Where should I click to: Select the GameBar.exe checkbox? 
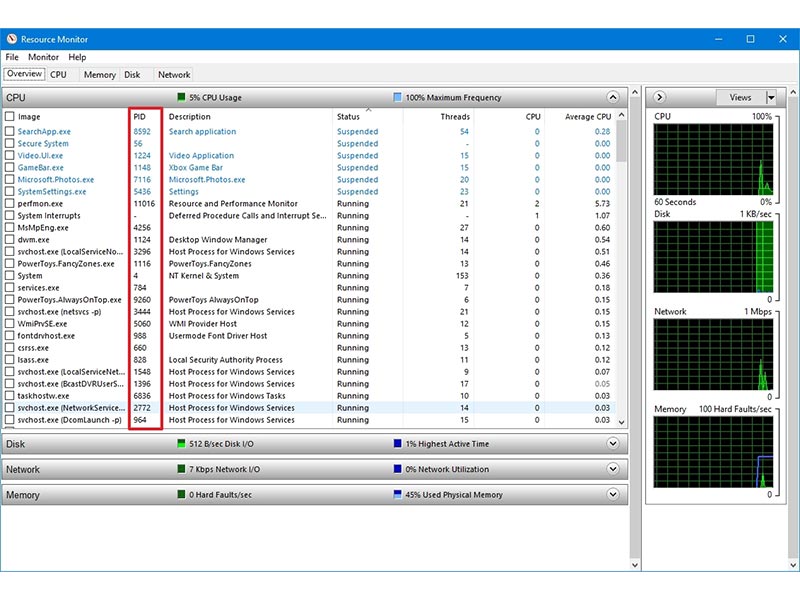pyautogui.click(x=9, y=167)
